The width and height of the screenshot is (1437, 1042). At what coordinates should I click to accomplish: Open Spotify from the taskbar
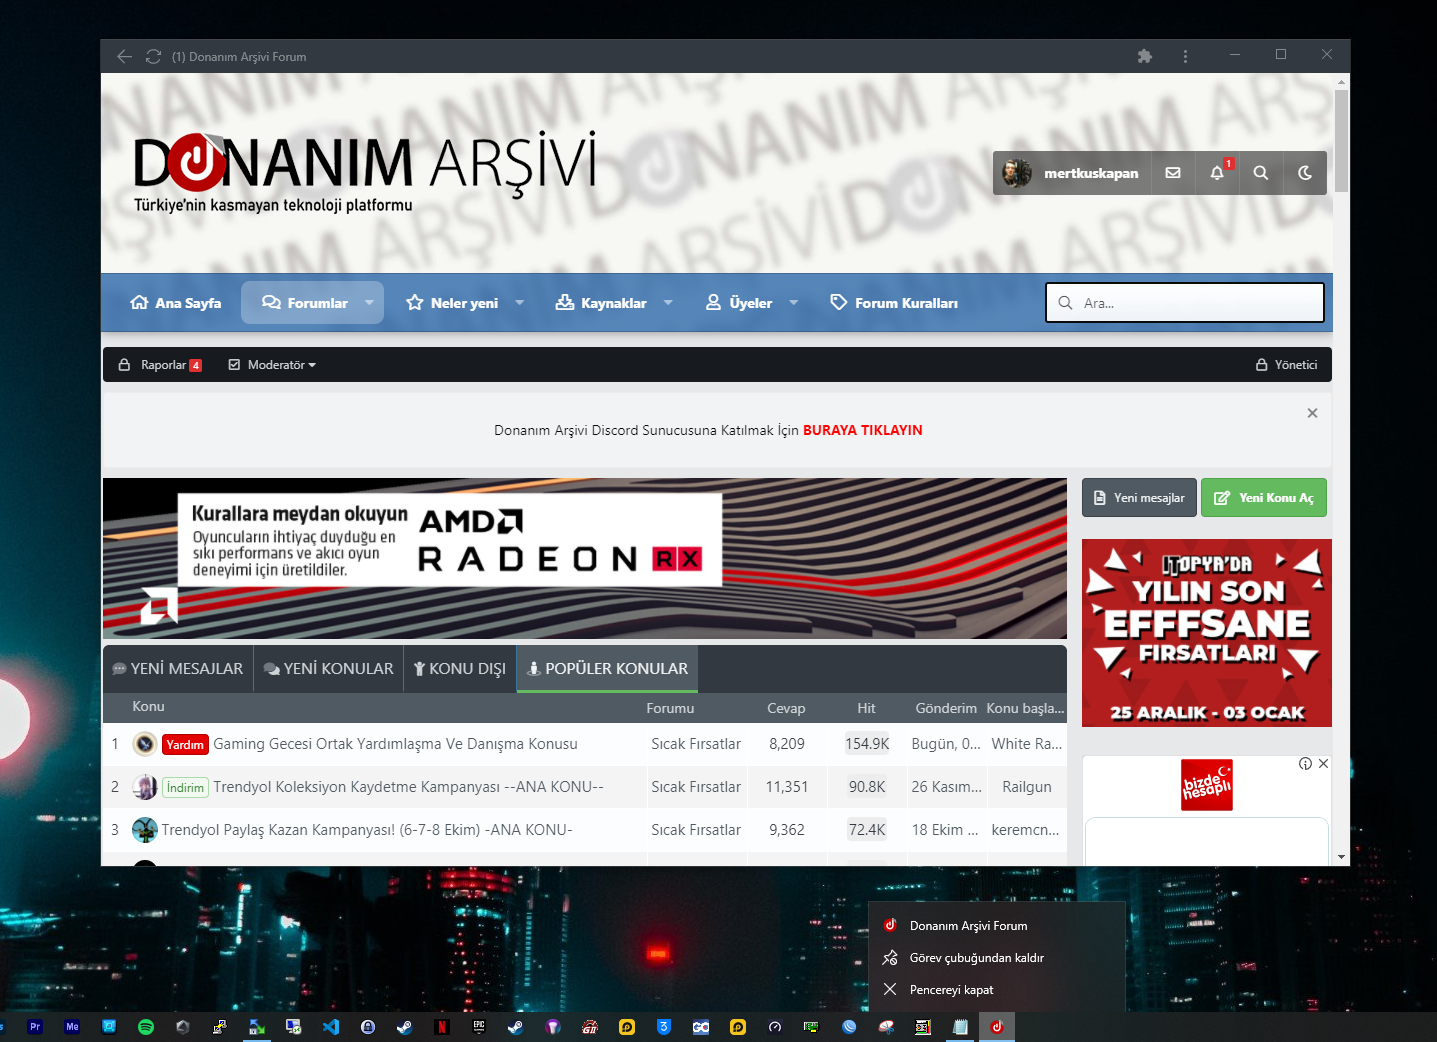[x=146, y=1027]
